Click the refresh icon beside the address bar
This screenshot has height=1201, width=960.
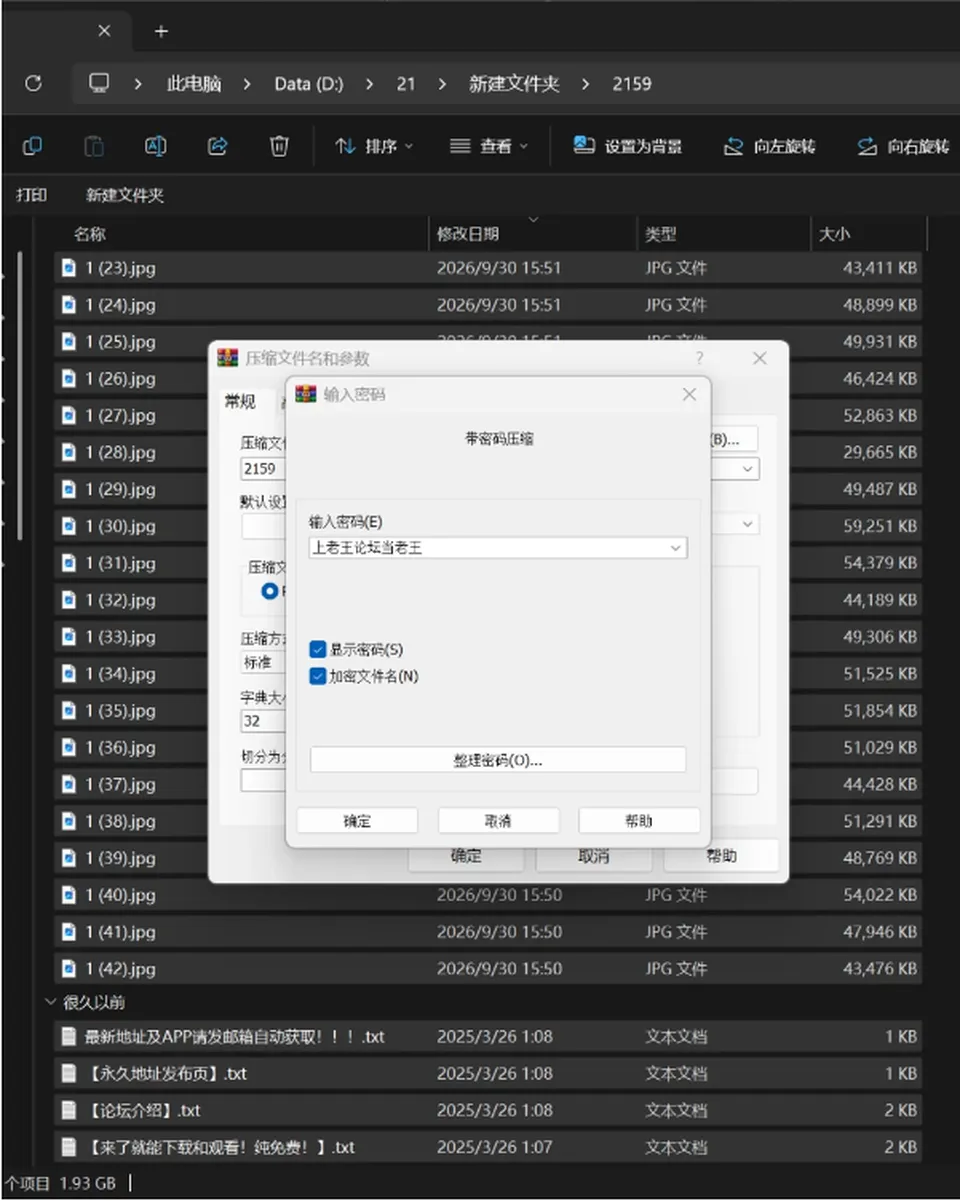(33, 84)
